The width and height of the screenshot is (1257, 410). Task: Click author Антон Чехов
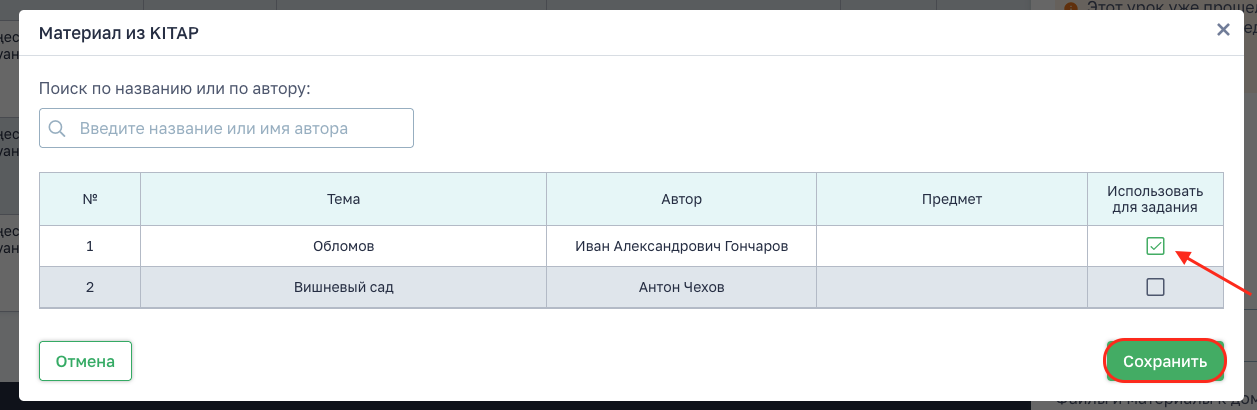click(681, 288)
